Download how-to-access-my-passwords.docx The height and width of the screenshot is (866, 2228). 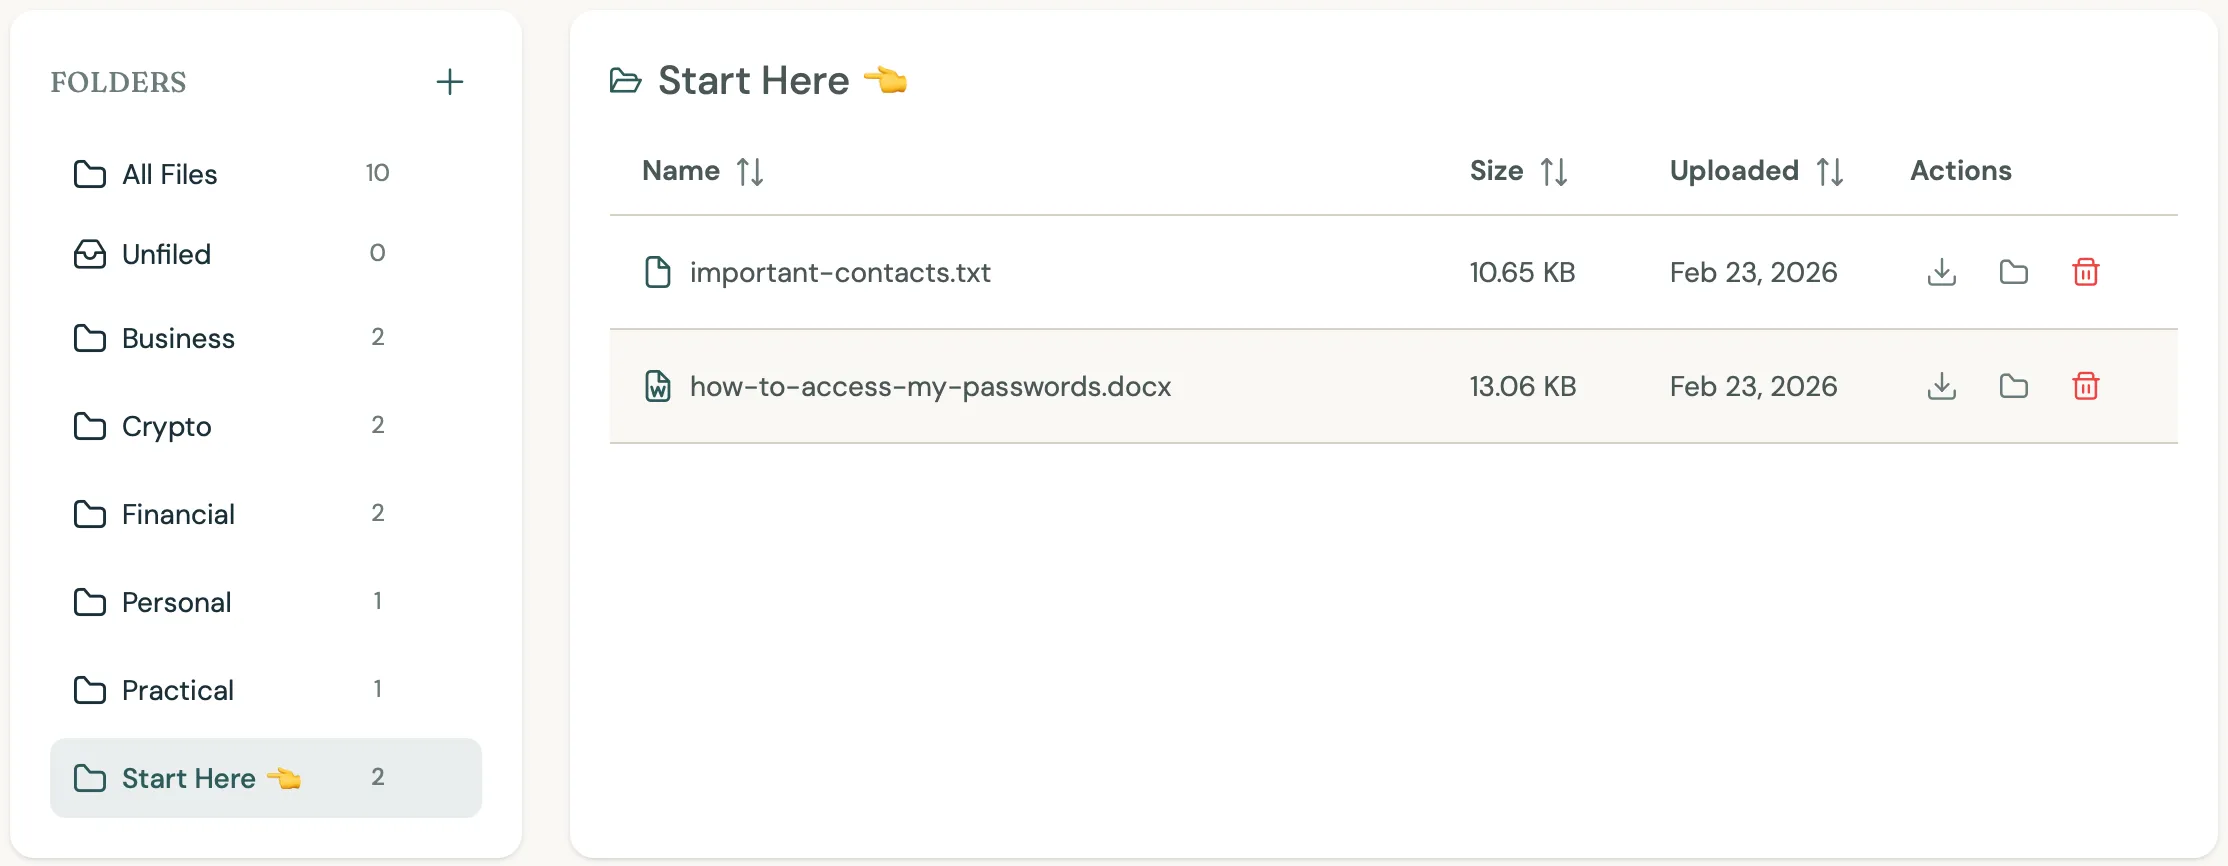pyautogui.click(x=1941, y=386)
